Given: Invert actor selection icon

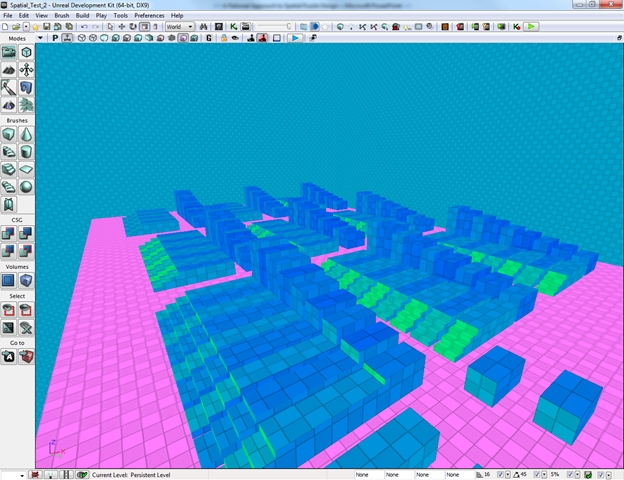Looking at the screenshot, I should click(9, 328).
